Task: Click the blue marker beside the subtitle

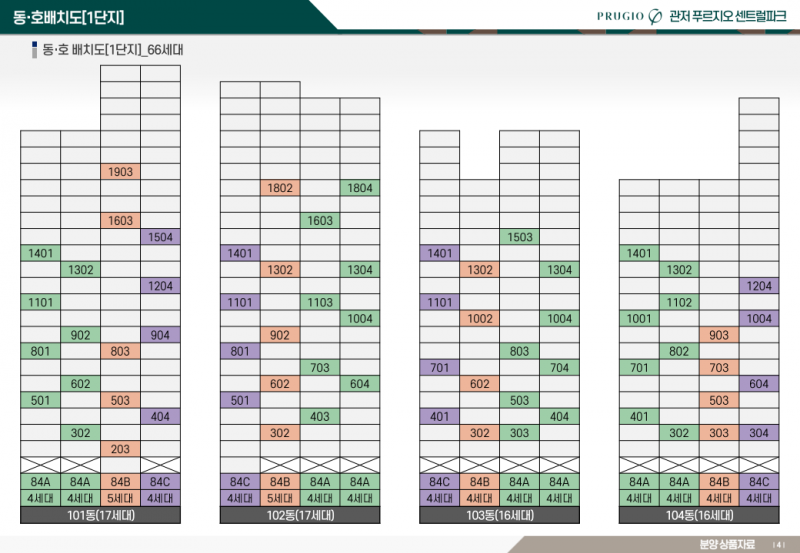Action: coord(35,49)
